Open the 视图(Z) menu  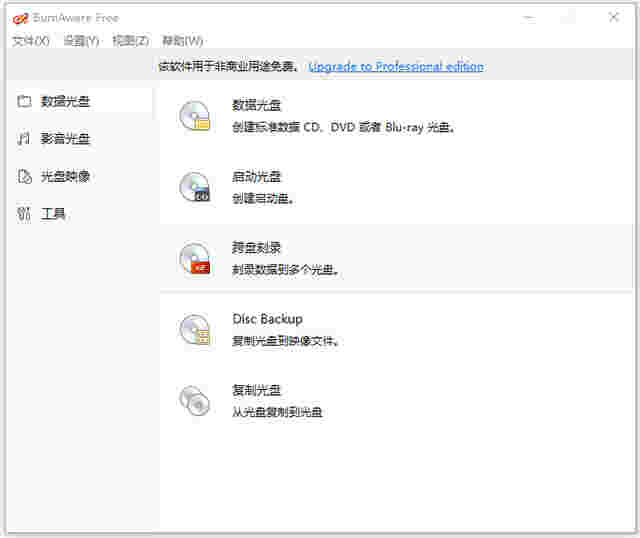[131, 41]
